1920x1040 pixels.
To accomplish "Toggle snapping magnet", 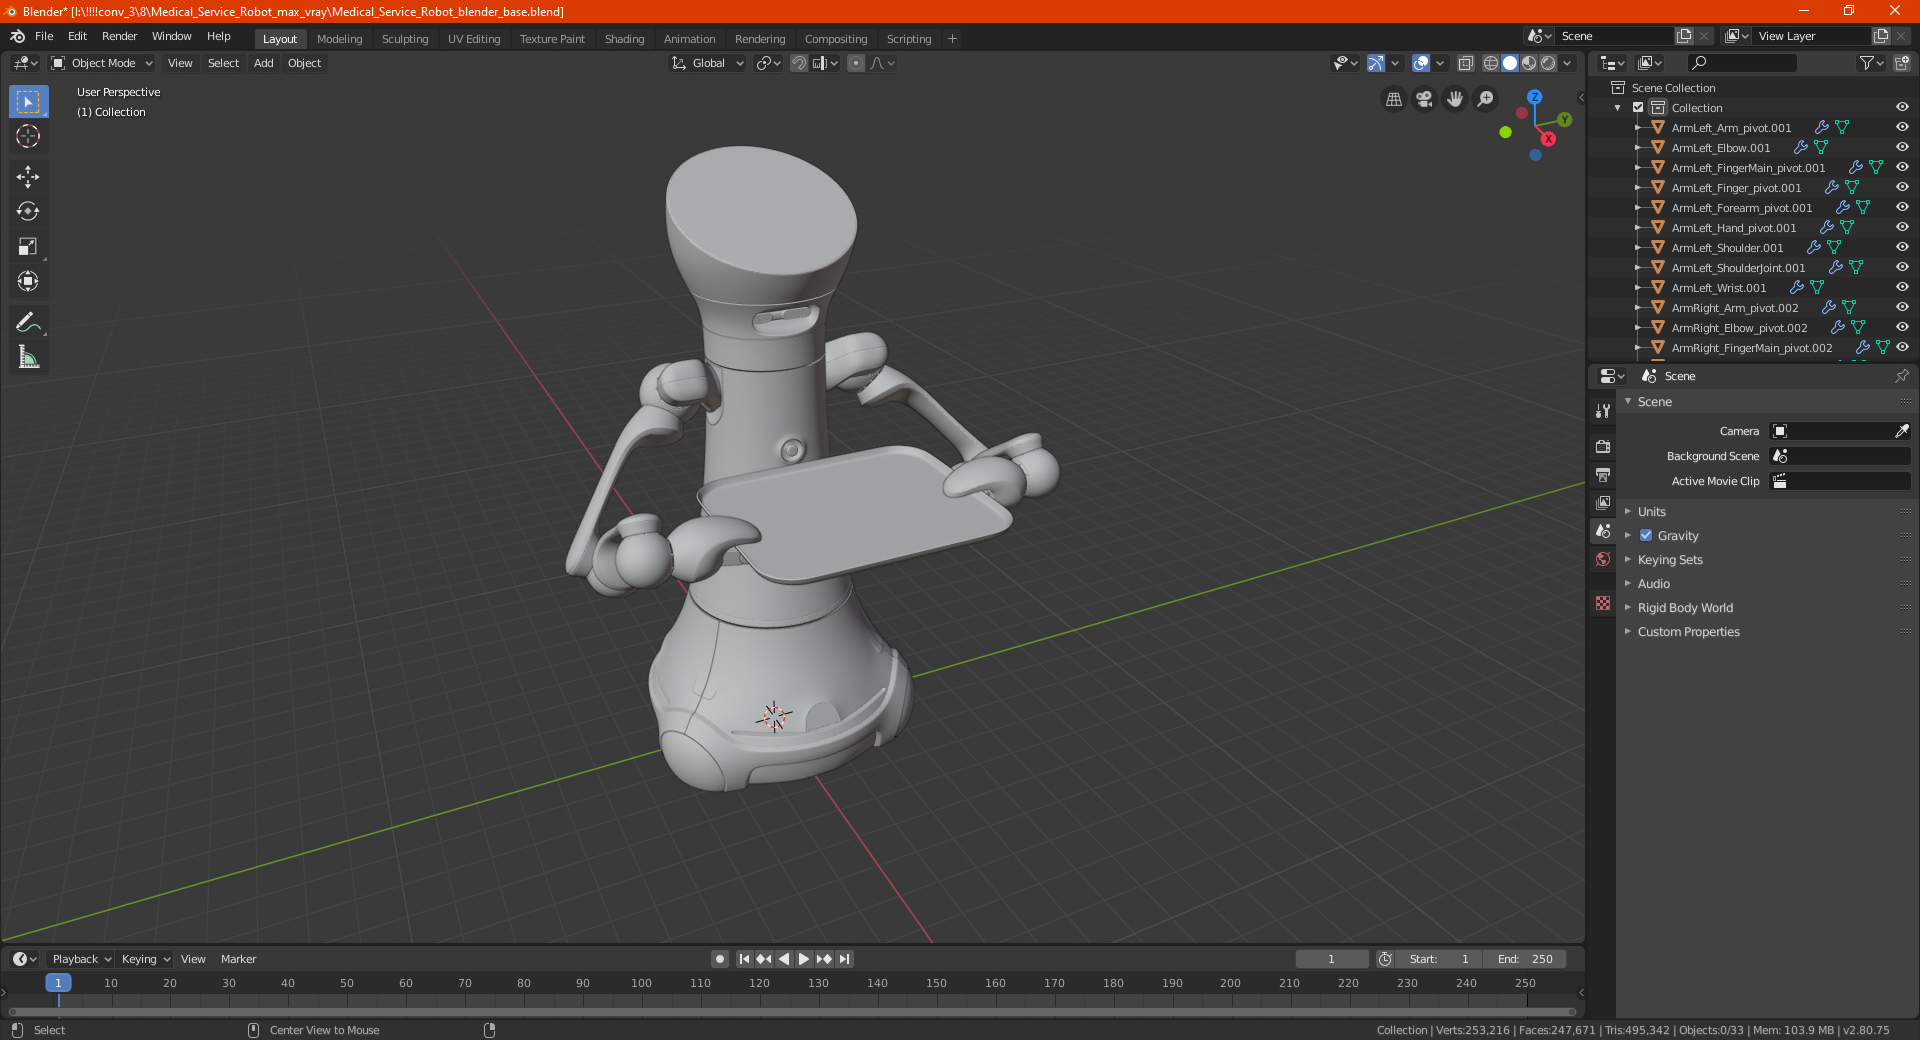I will 798,63.
